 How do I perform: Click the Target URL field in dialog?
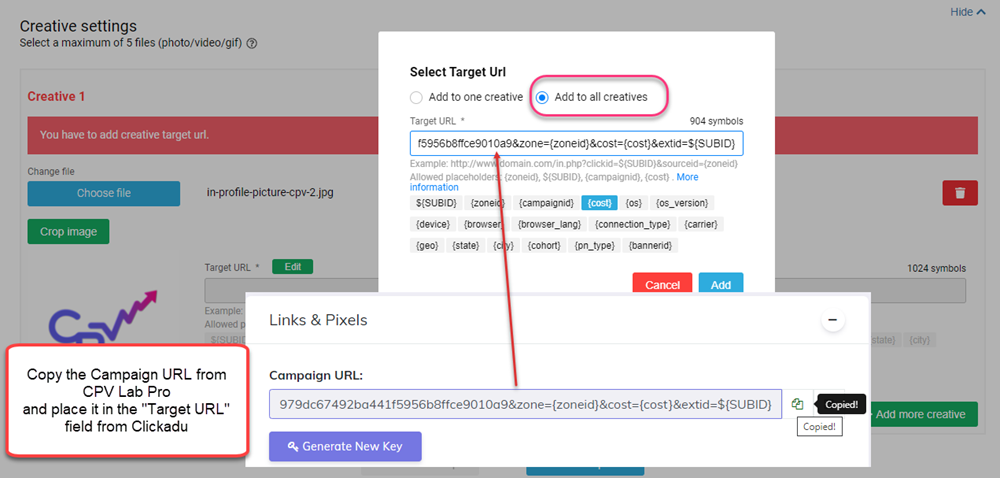pyautogui.click(x=576, y=143)
